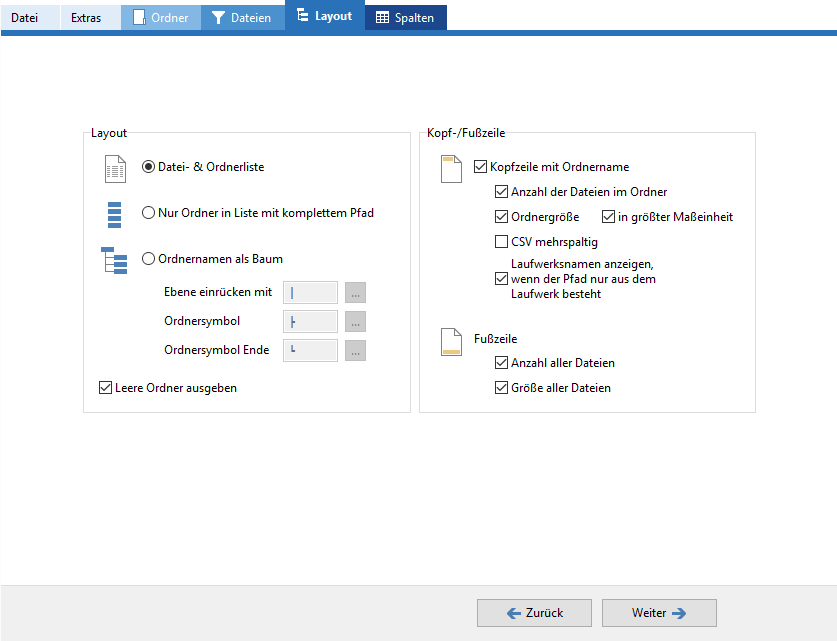Toggle in größter Maßeinheit checkbox
Image resolution: width=837 pixels, height=641 pixels.
point(608,217)
